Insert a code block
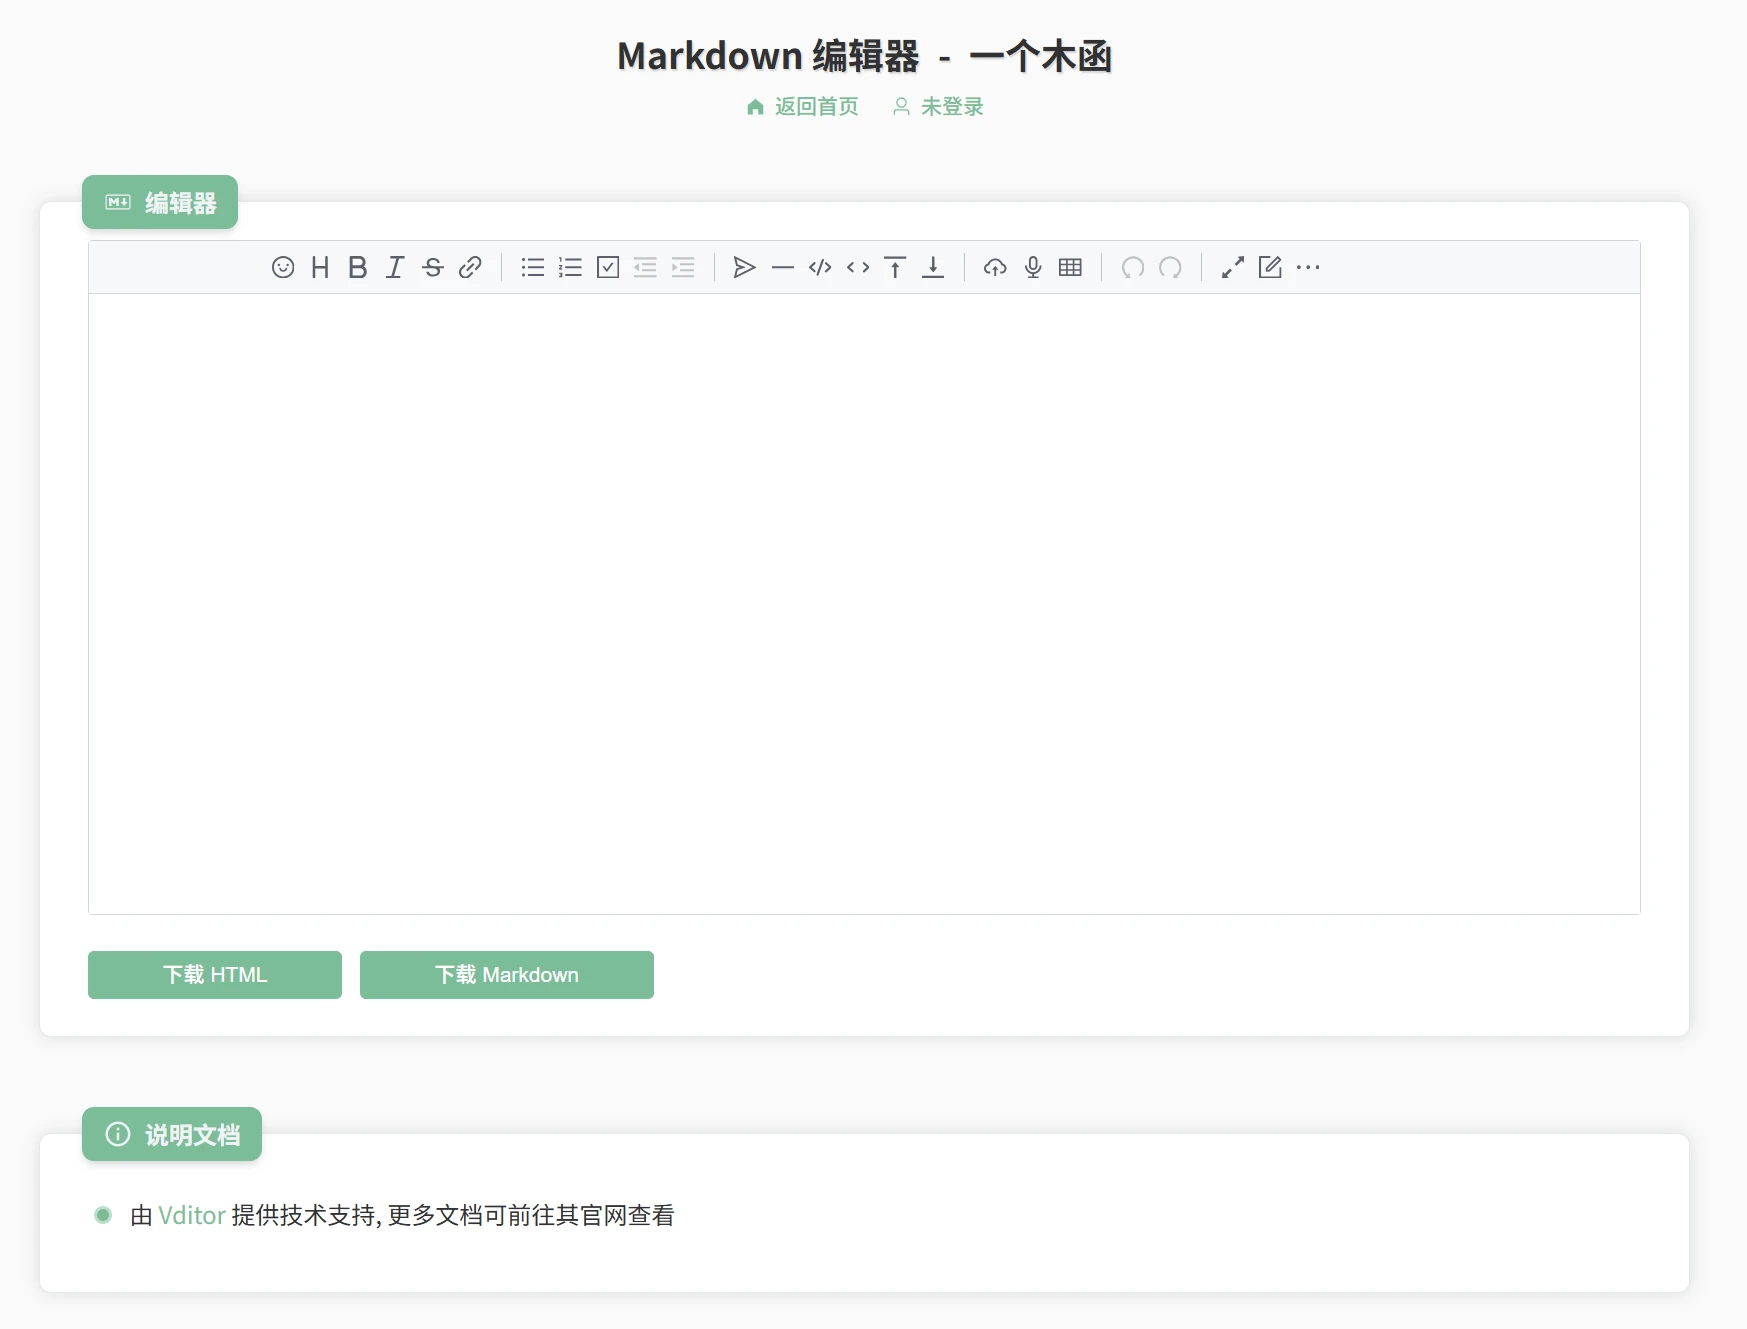The height and width of the screenshot is (1329, 1747). tap(820, 267)
